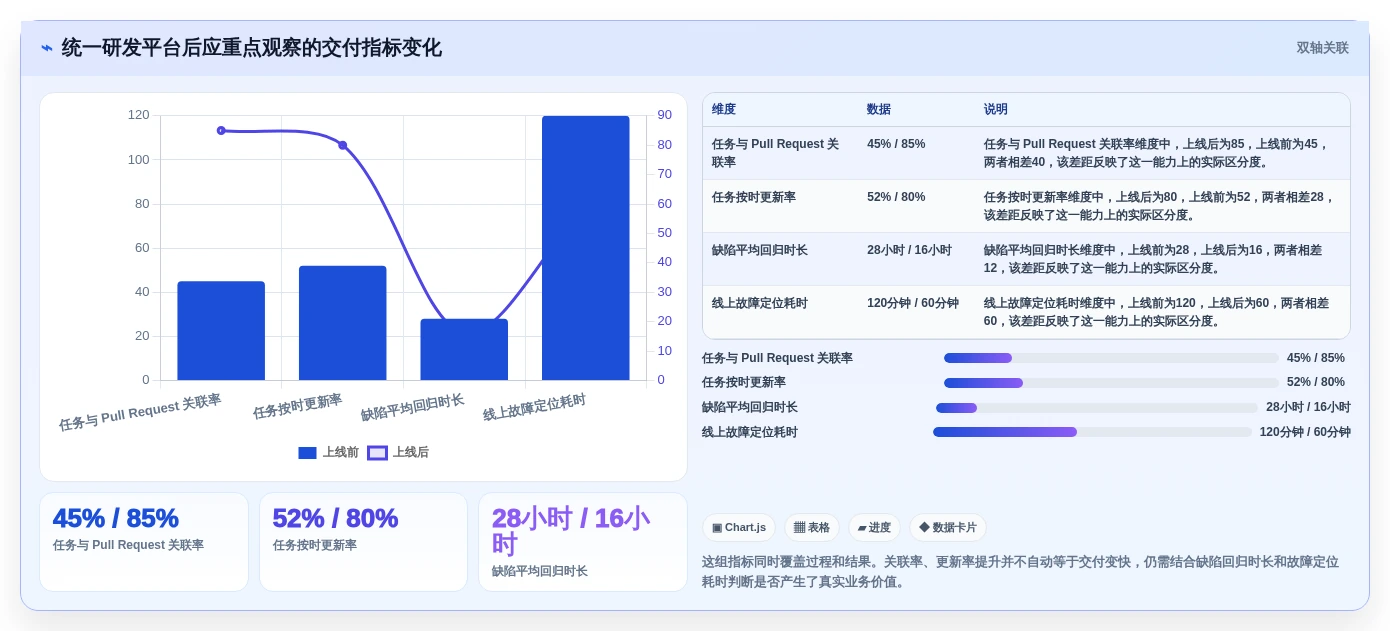Image resolution: width=1390 pixels, height=631 pixels.
Task: Toggle the 上线前 legend item
Action: coord(328,452)
